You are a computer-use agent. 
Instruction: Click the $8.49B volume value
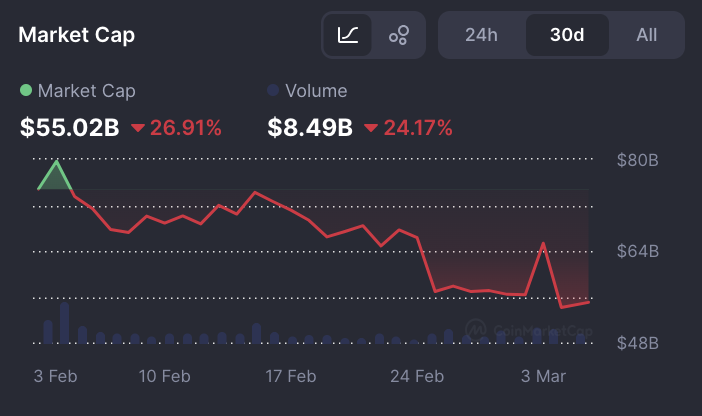pos(310,128)
